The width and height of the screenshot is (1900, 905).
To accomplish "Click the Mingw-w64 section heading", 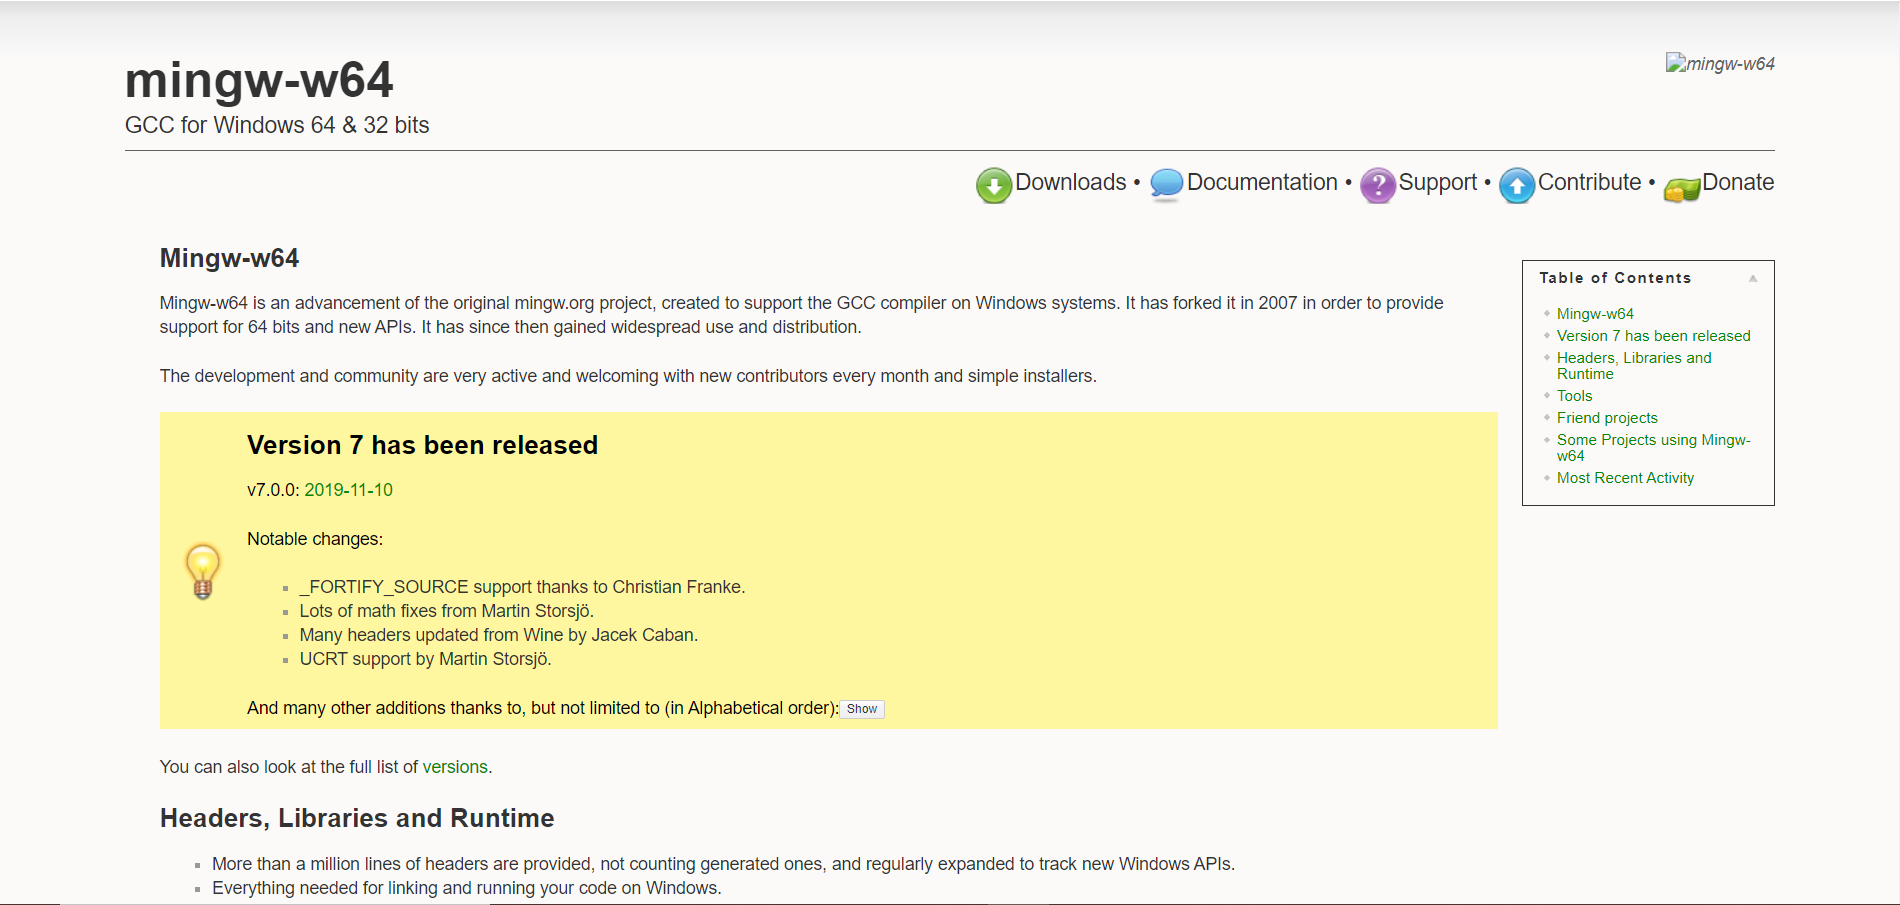I will [229, 258].
